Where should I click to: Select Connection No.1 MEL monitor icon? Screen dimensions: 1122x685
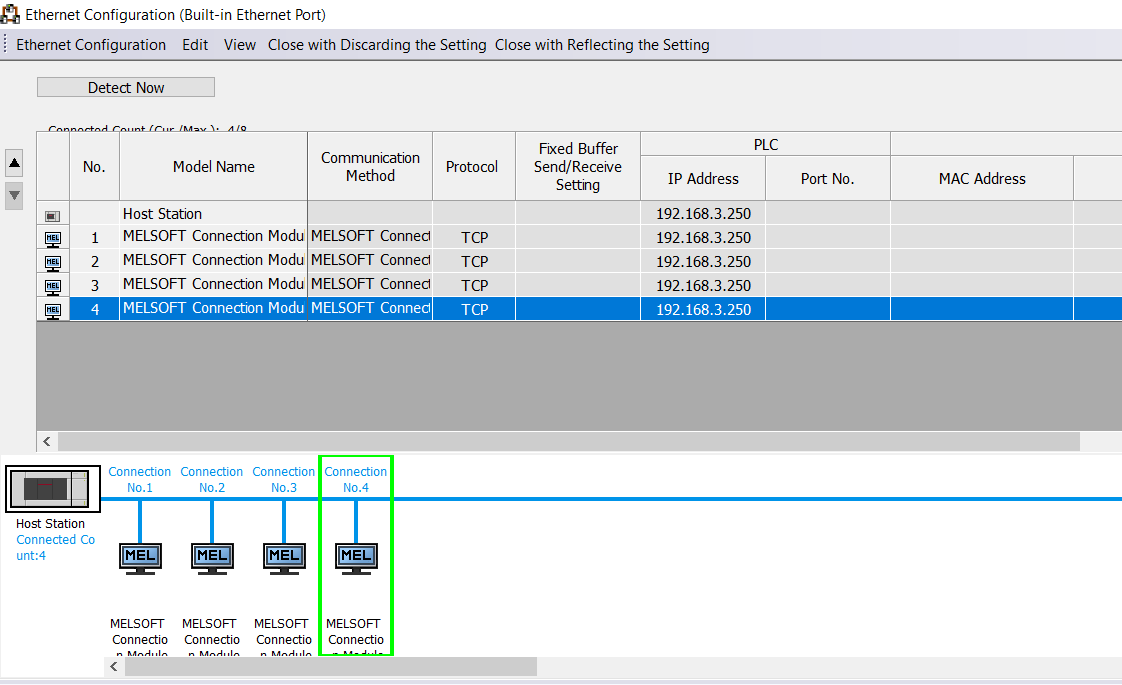(140, 558)
